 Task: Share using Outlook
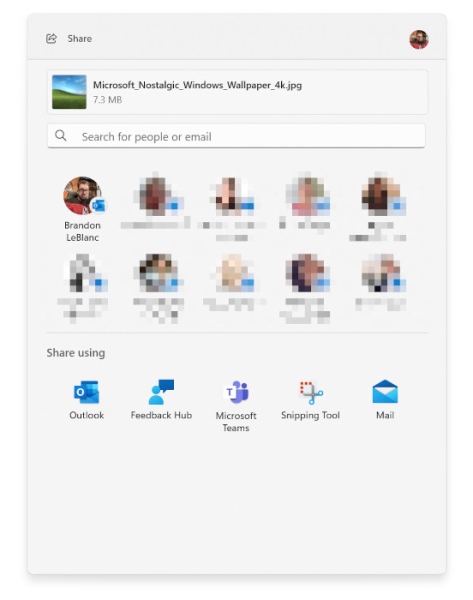86,400
